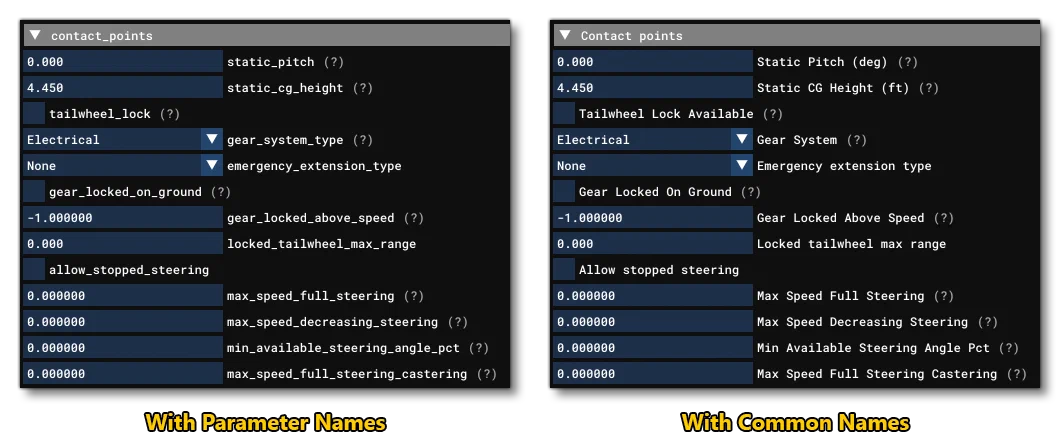Enable the Gear Locked On Ground checkbox

coord(564,192)
